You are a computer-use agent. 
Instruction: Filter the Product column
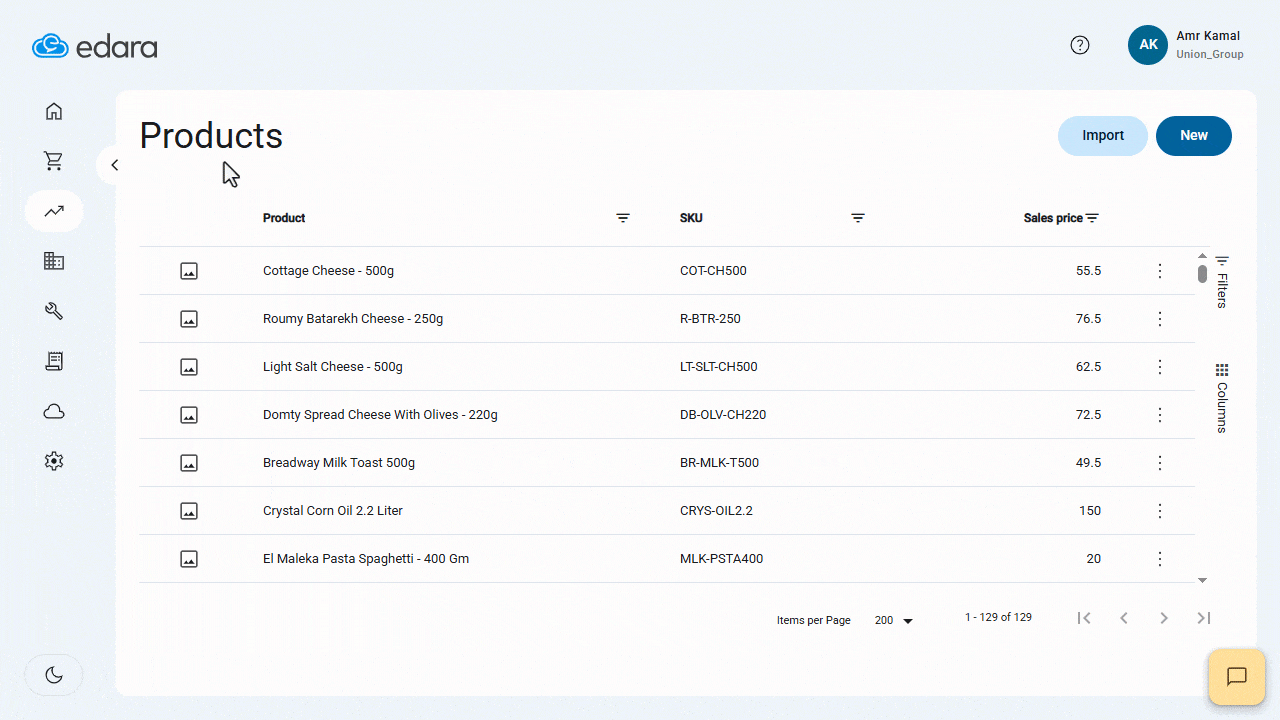(x=623, y=218)
